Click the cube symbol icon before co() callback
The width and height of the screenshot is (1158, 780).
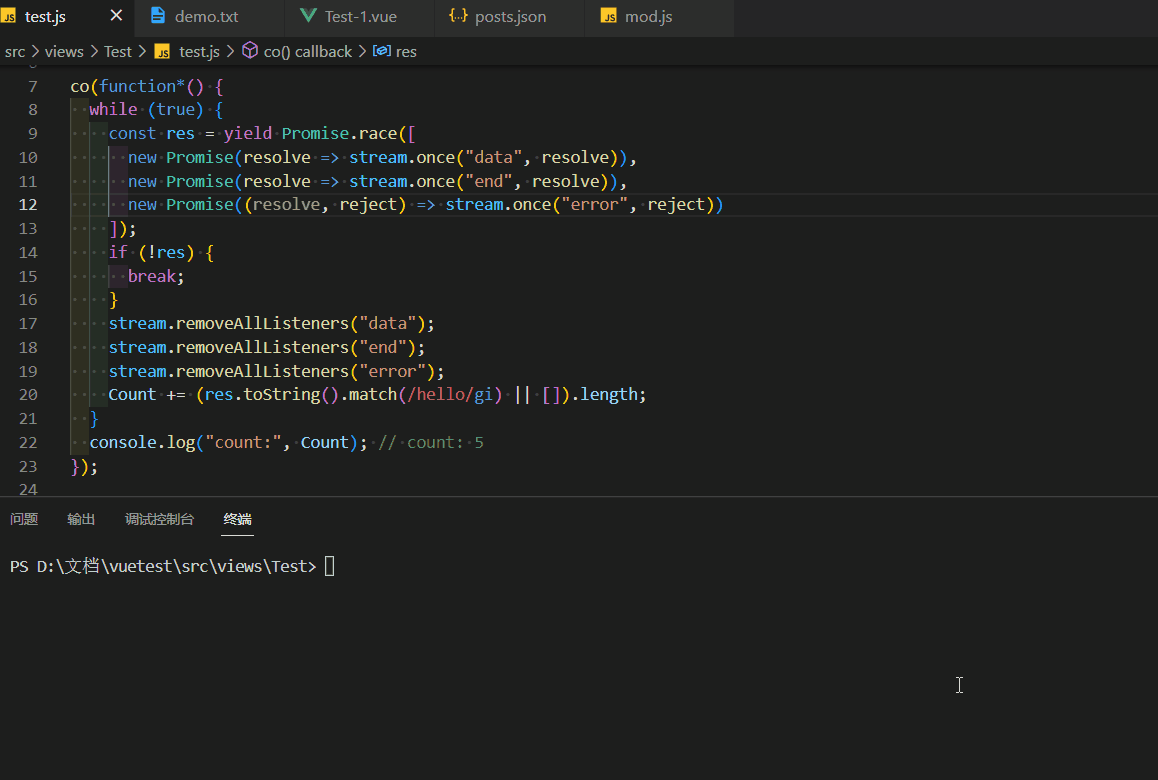(x=250, y=50)
